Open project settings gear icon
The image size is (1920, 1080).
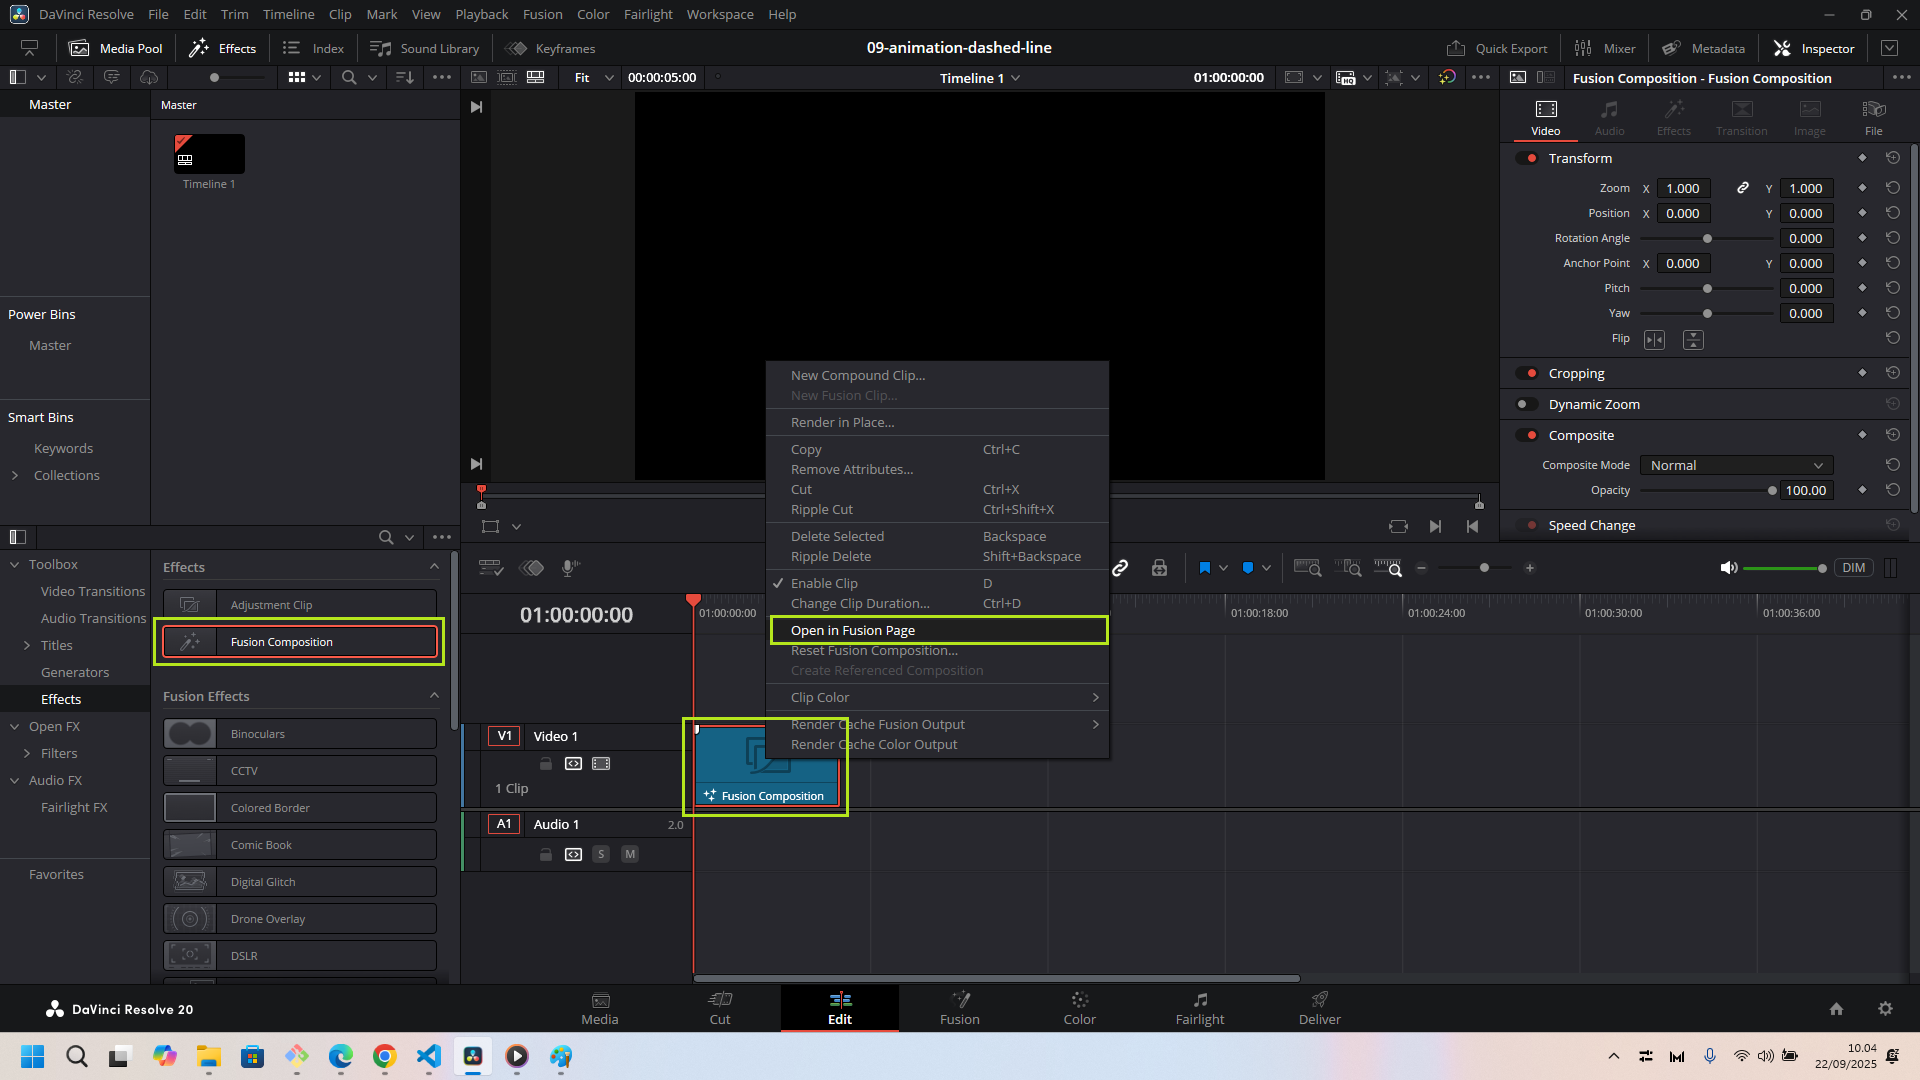[1885, 1009]
